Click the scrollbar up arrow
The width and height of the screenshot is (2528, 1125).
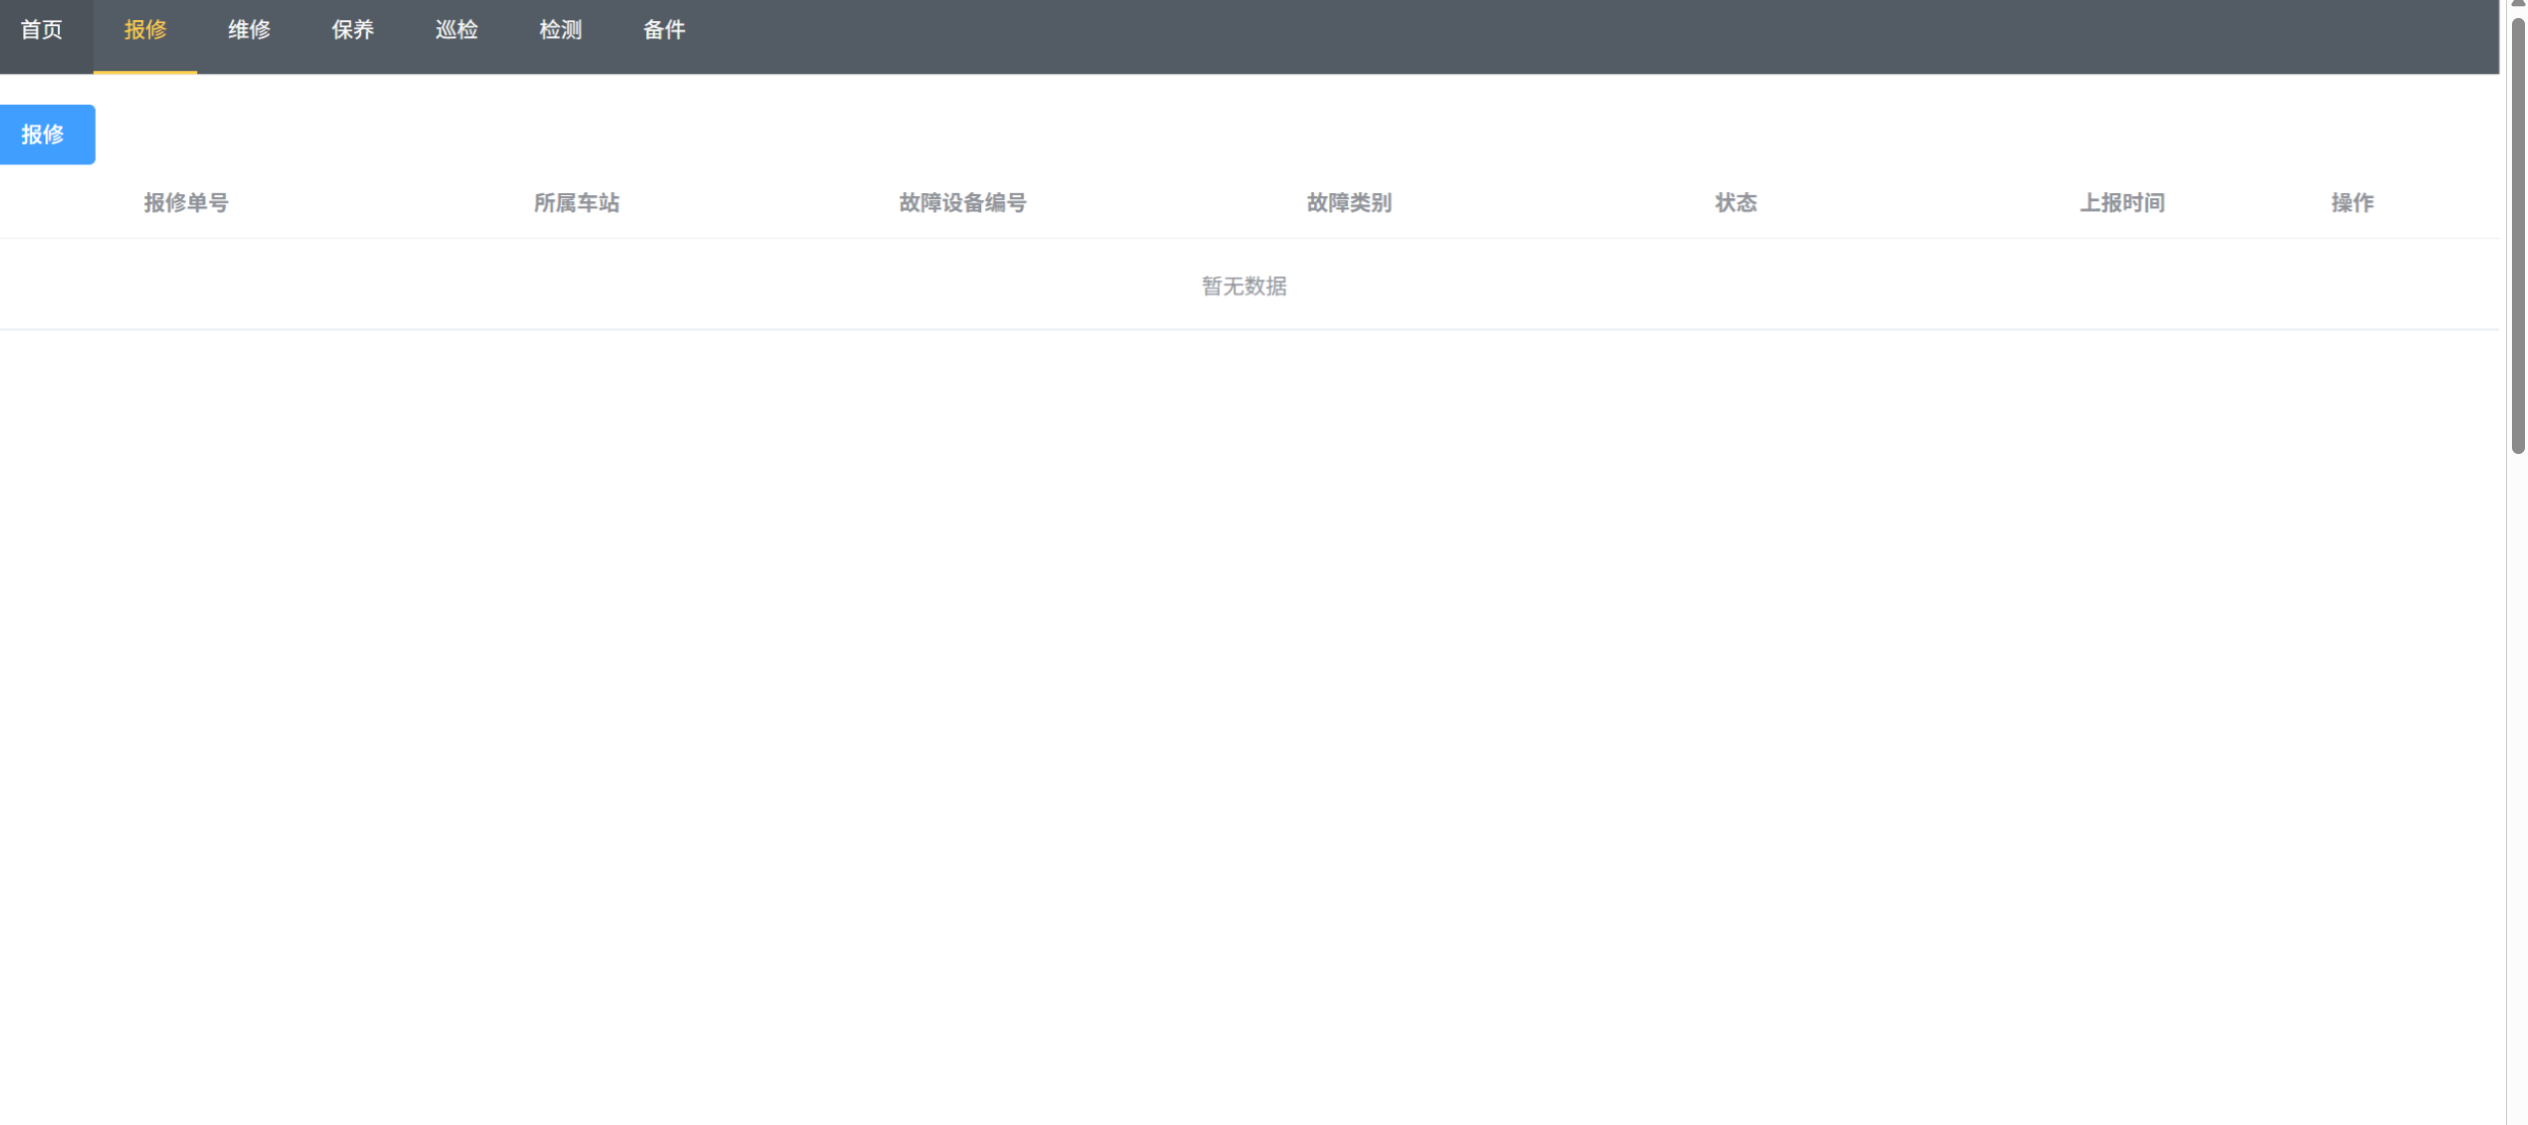[x=2517, y=4]
